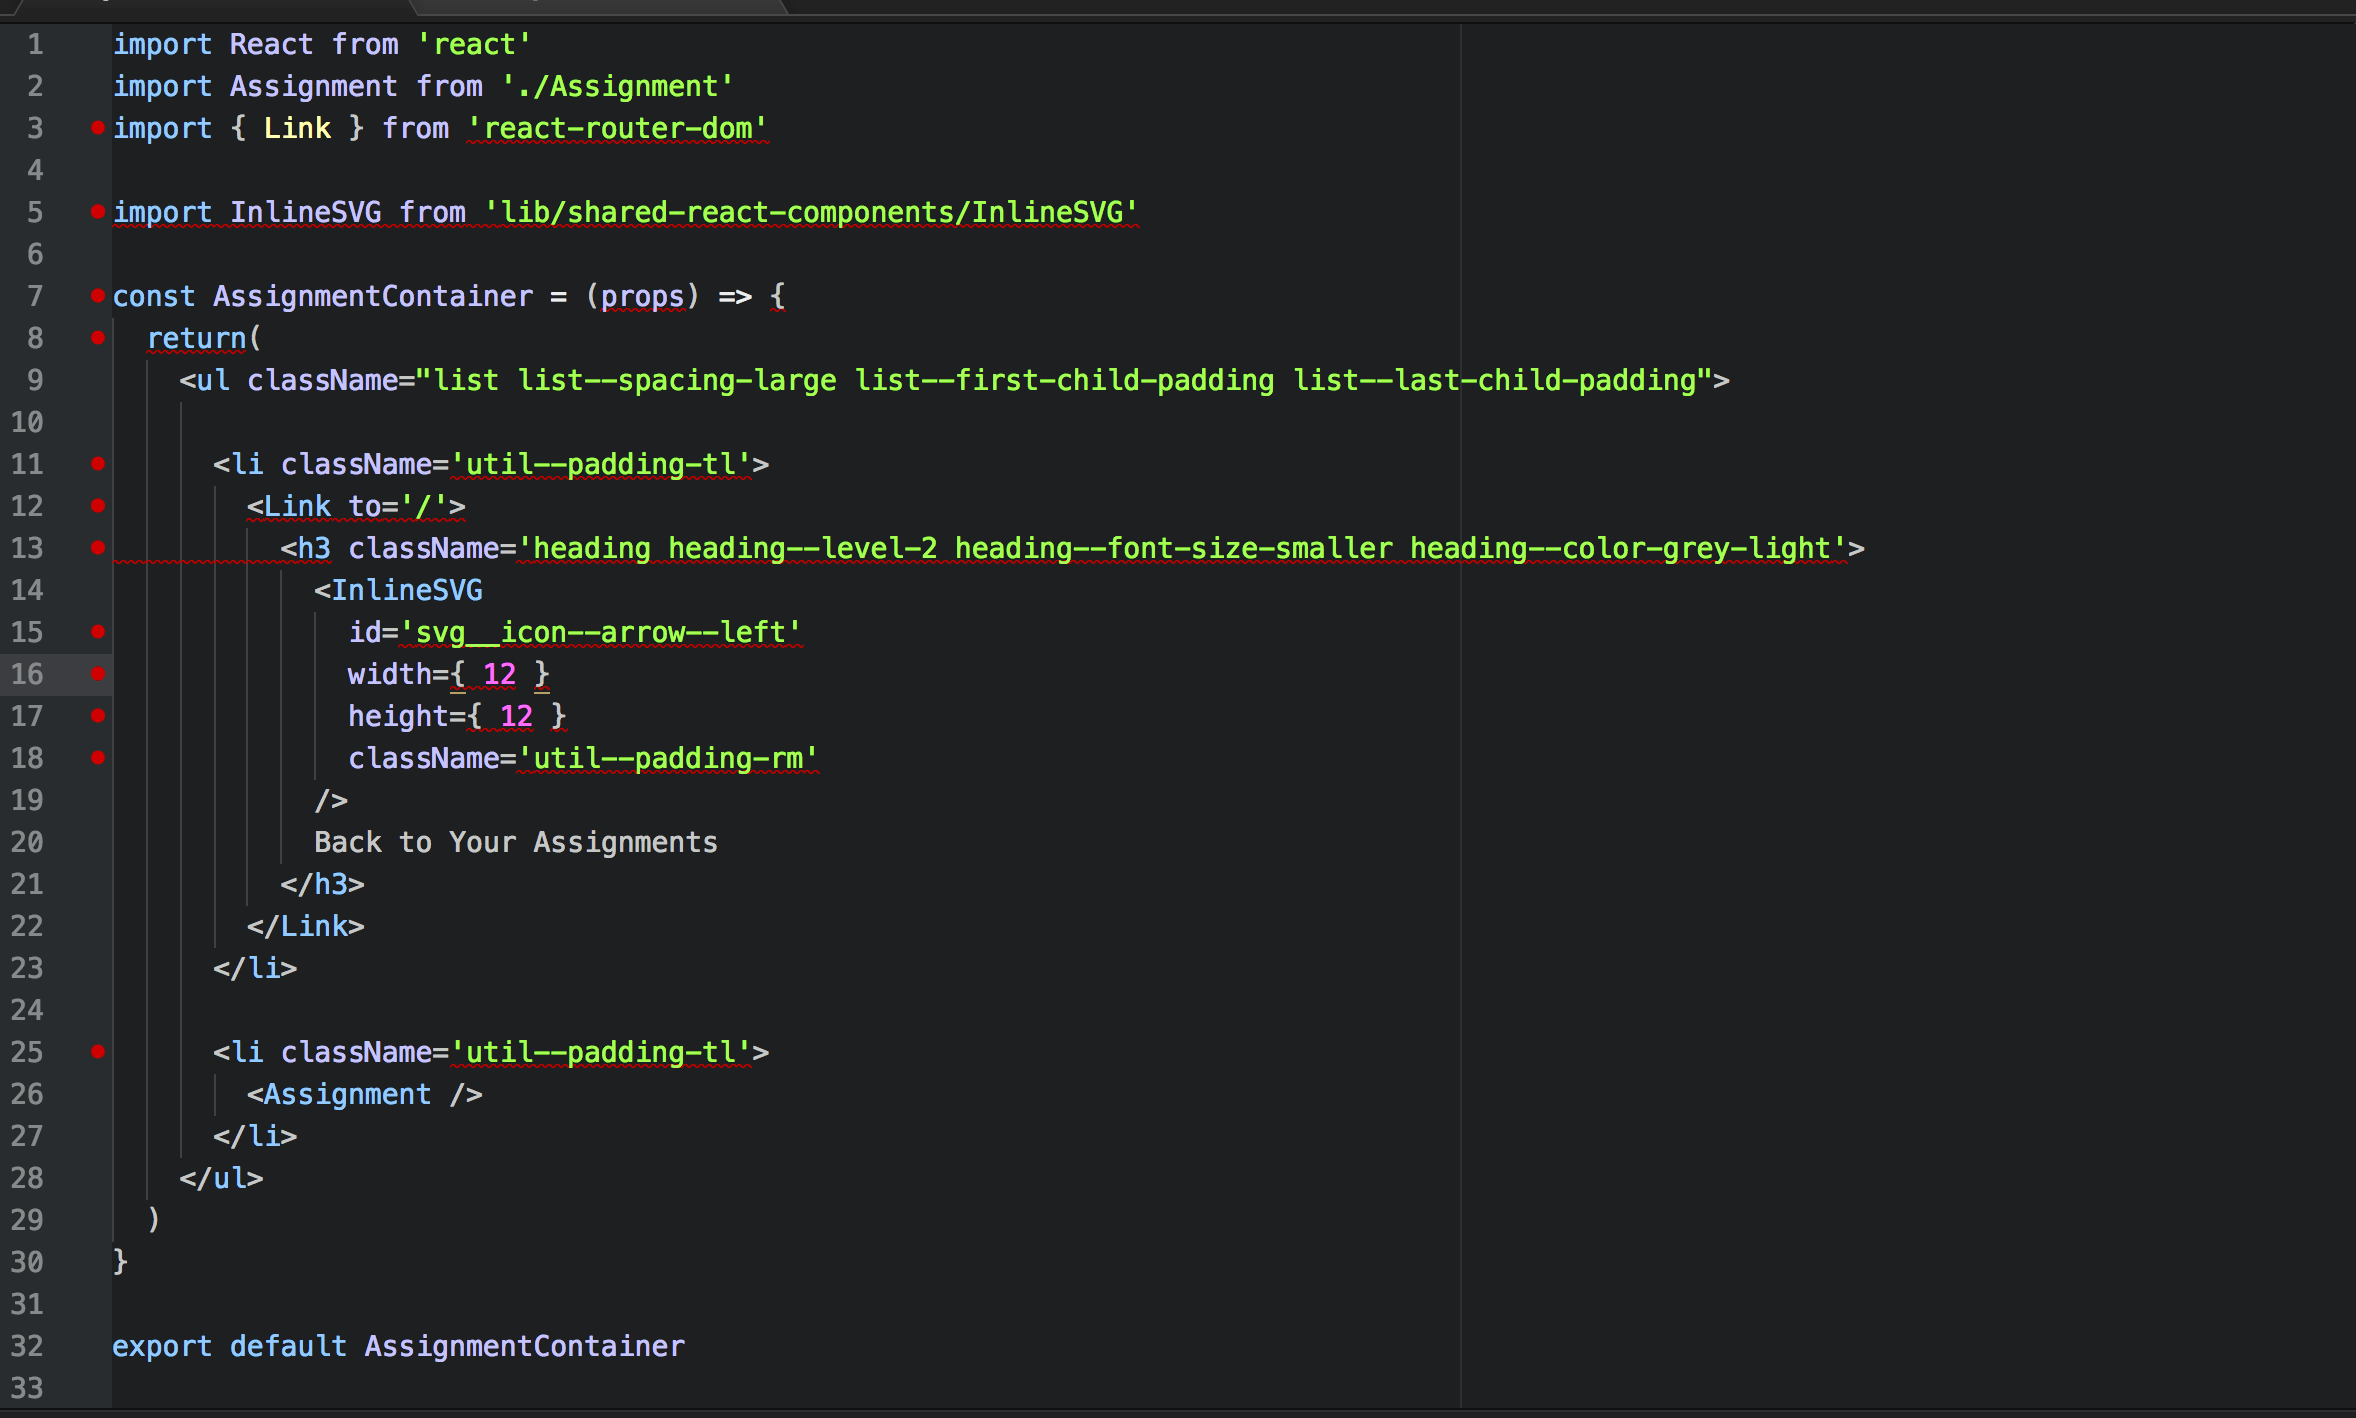Click the lint dot beside line 25
Screen dimensions: 2356x1418
(x=98, y=1052)
